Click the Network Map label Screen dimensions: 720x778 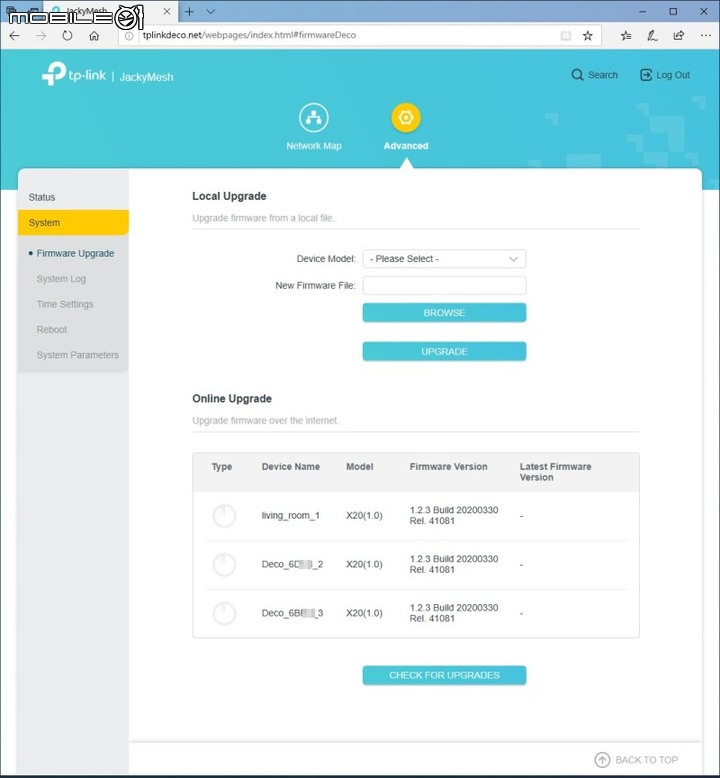(314, 146)
